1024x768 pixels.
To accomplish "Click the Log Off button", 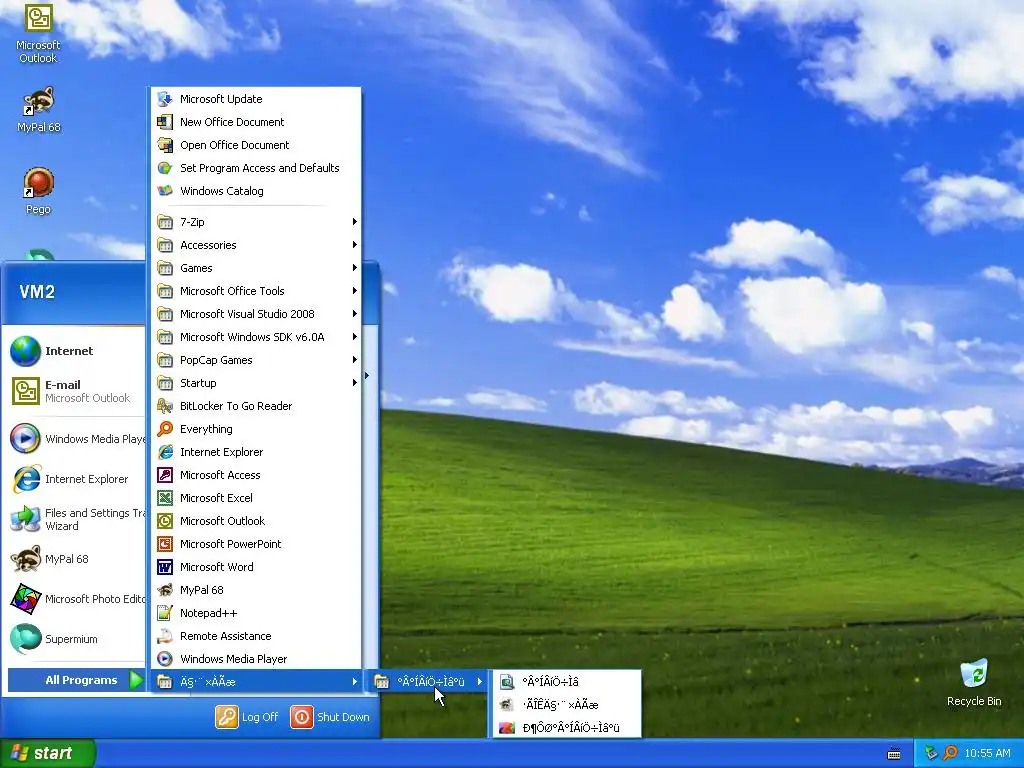I will click(248, 717).
